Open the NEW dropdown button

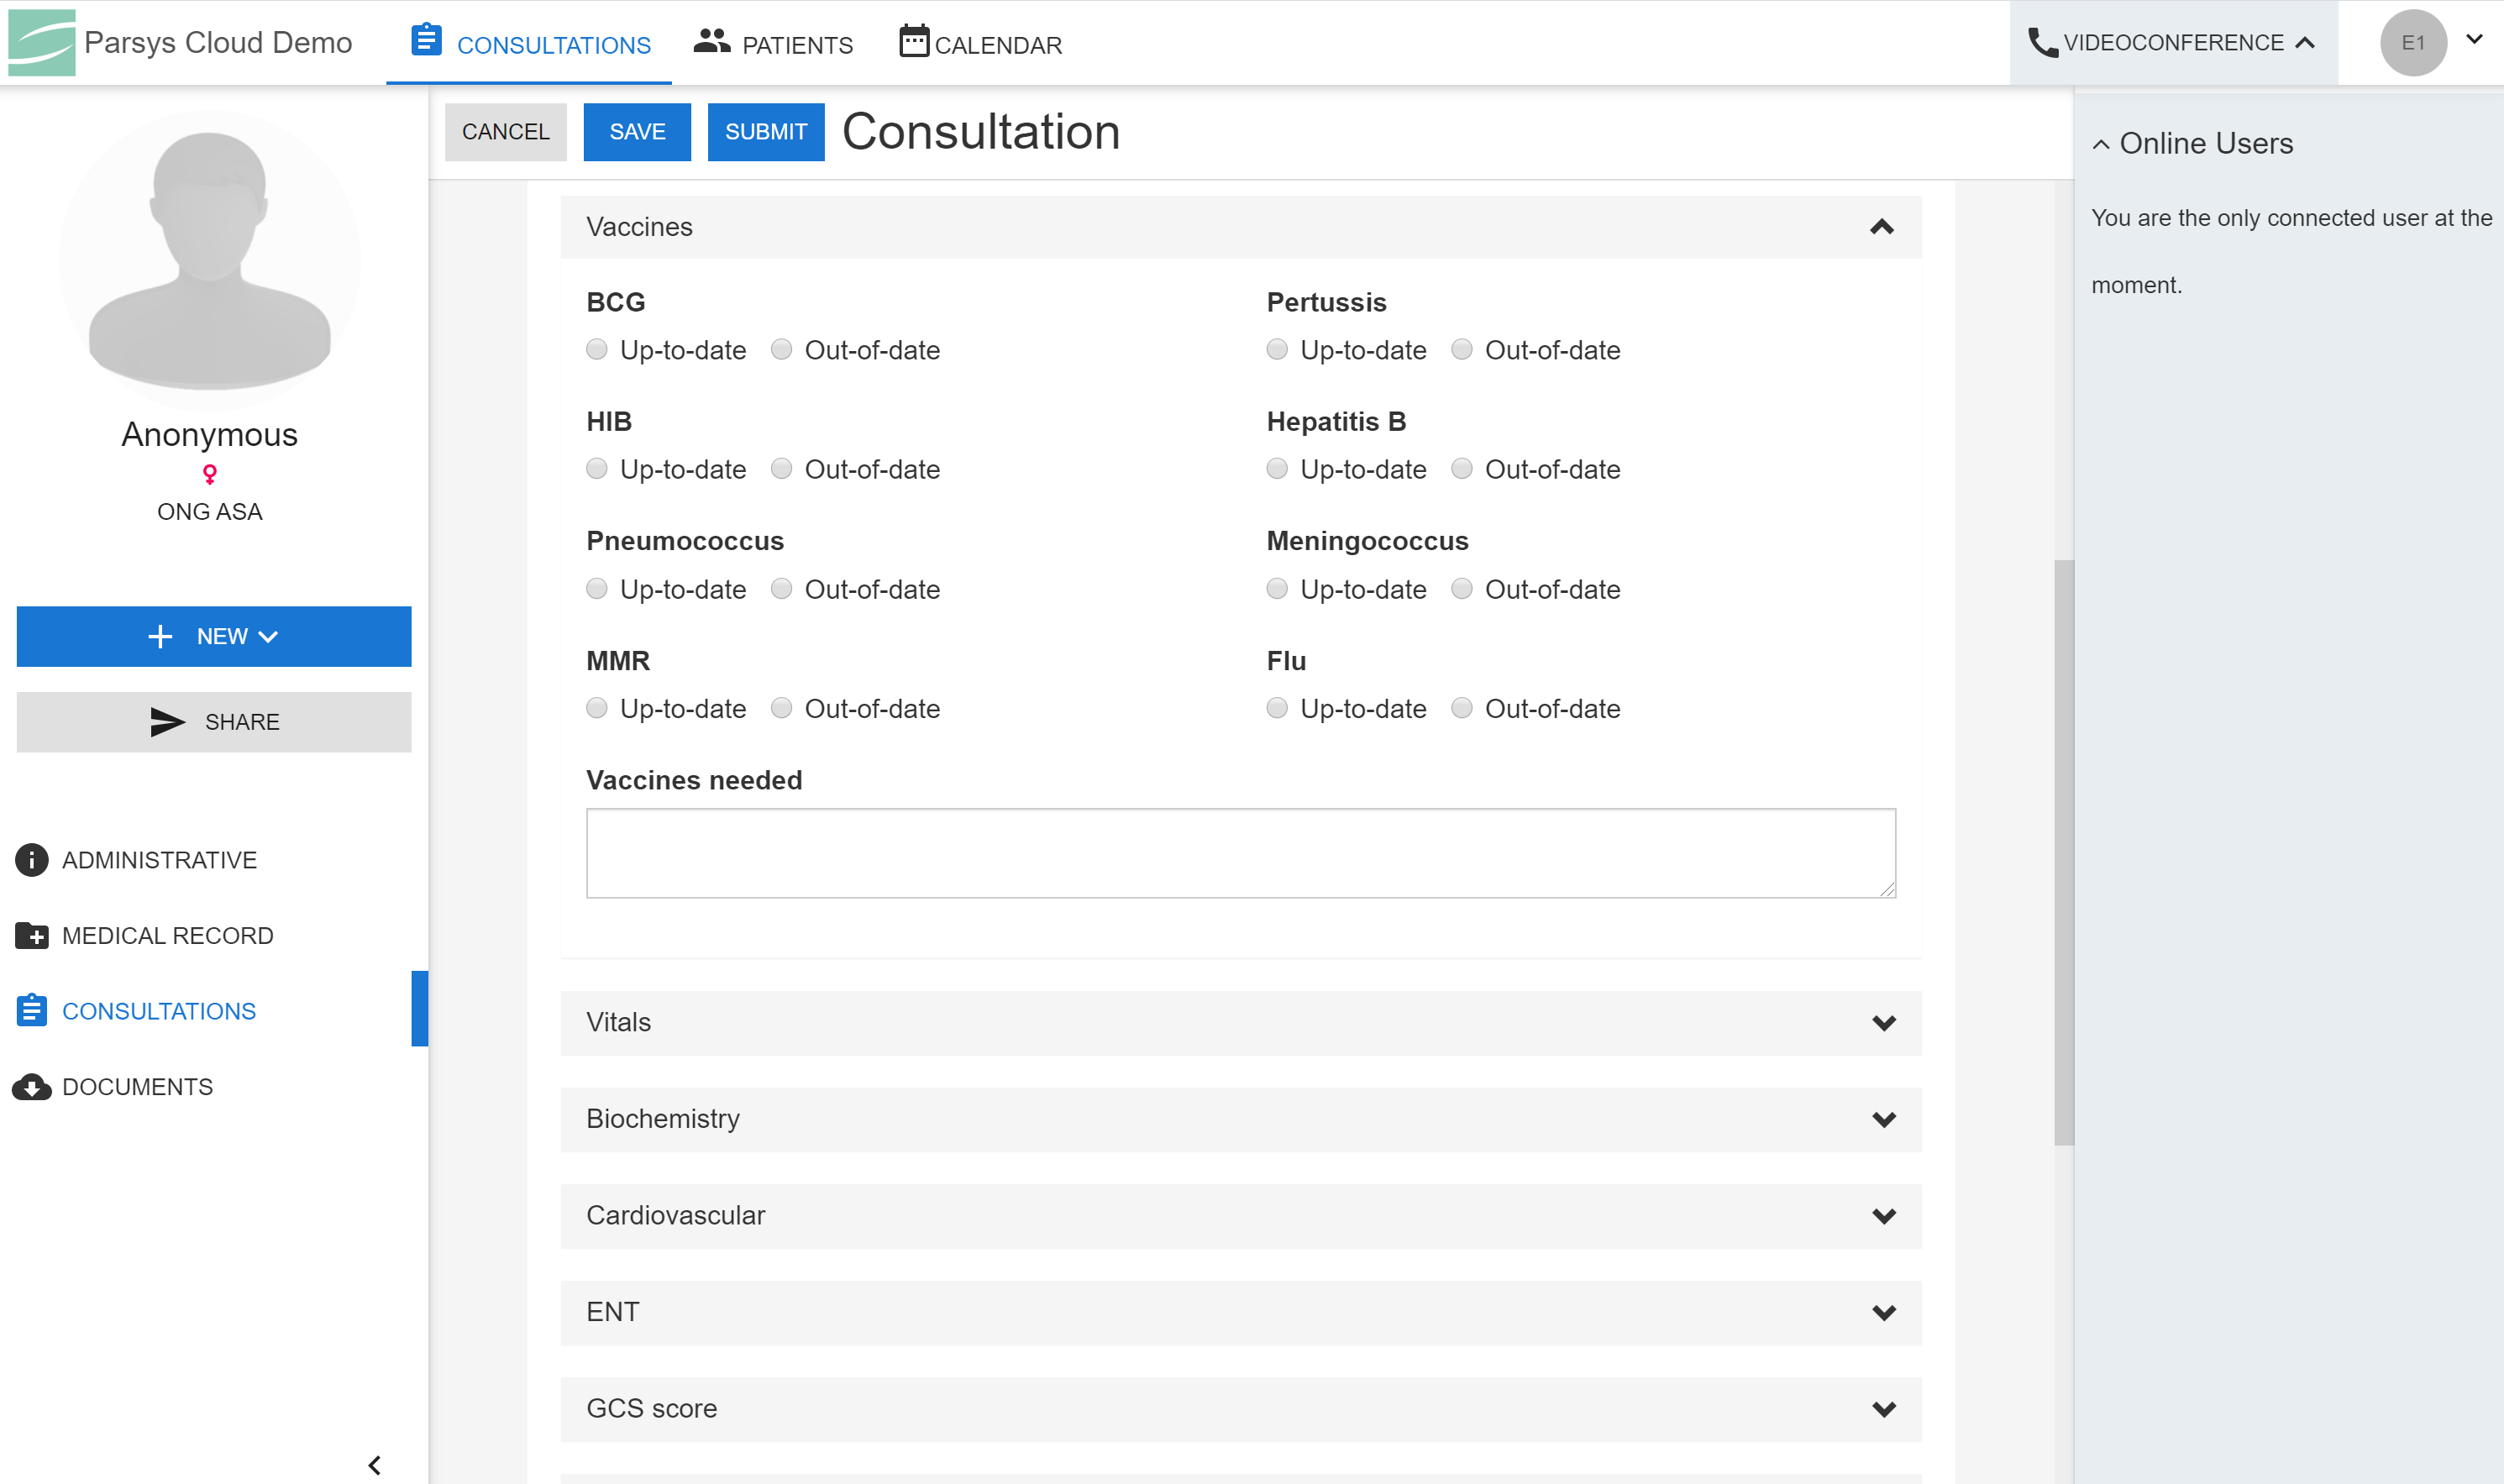[214, 637]
